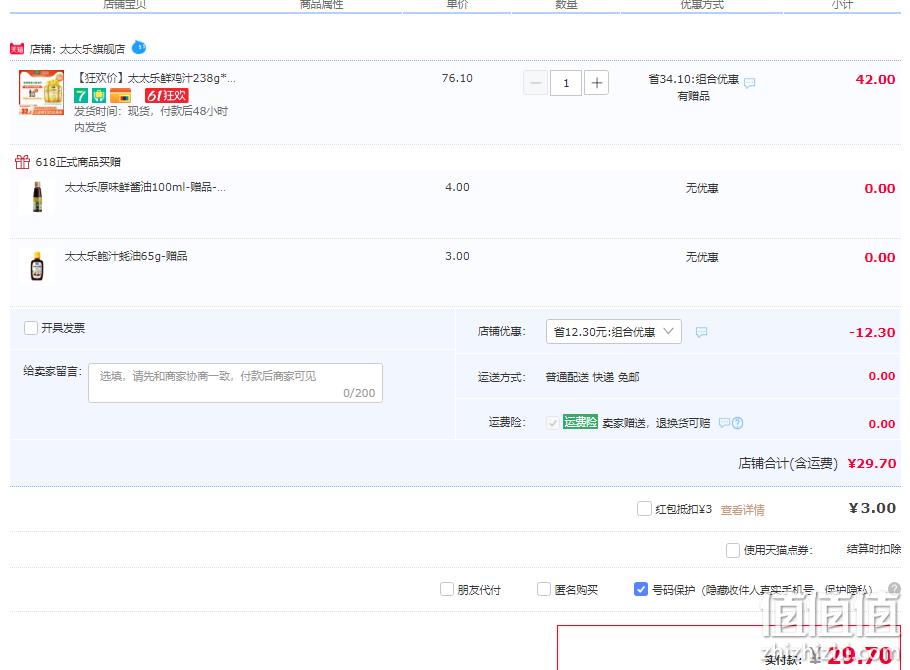The image size is (910, 670).
Task: Click store total ¥29.70 beside 店铺合计
Action: pyautogui.click(x=872, y=463)
